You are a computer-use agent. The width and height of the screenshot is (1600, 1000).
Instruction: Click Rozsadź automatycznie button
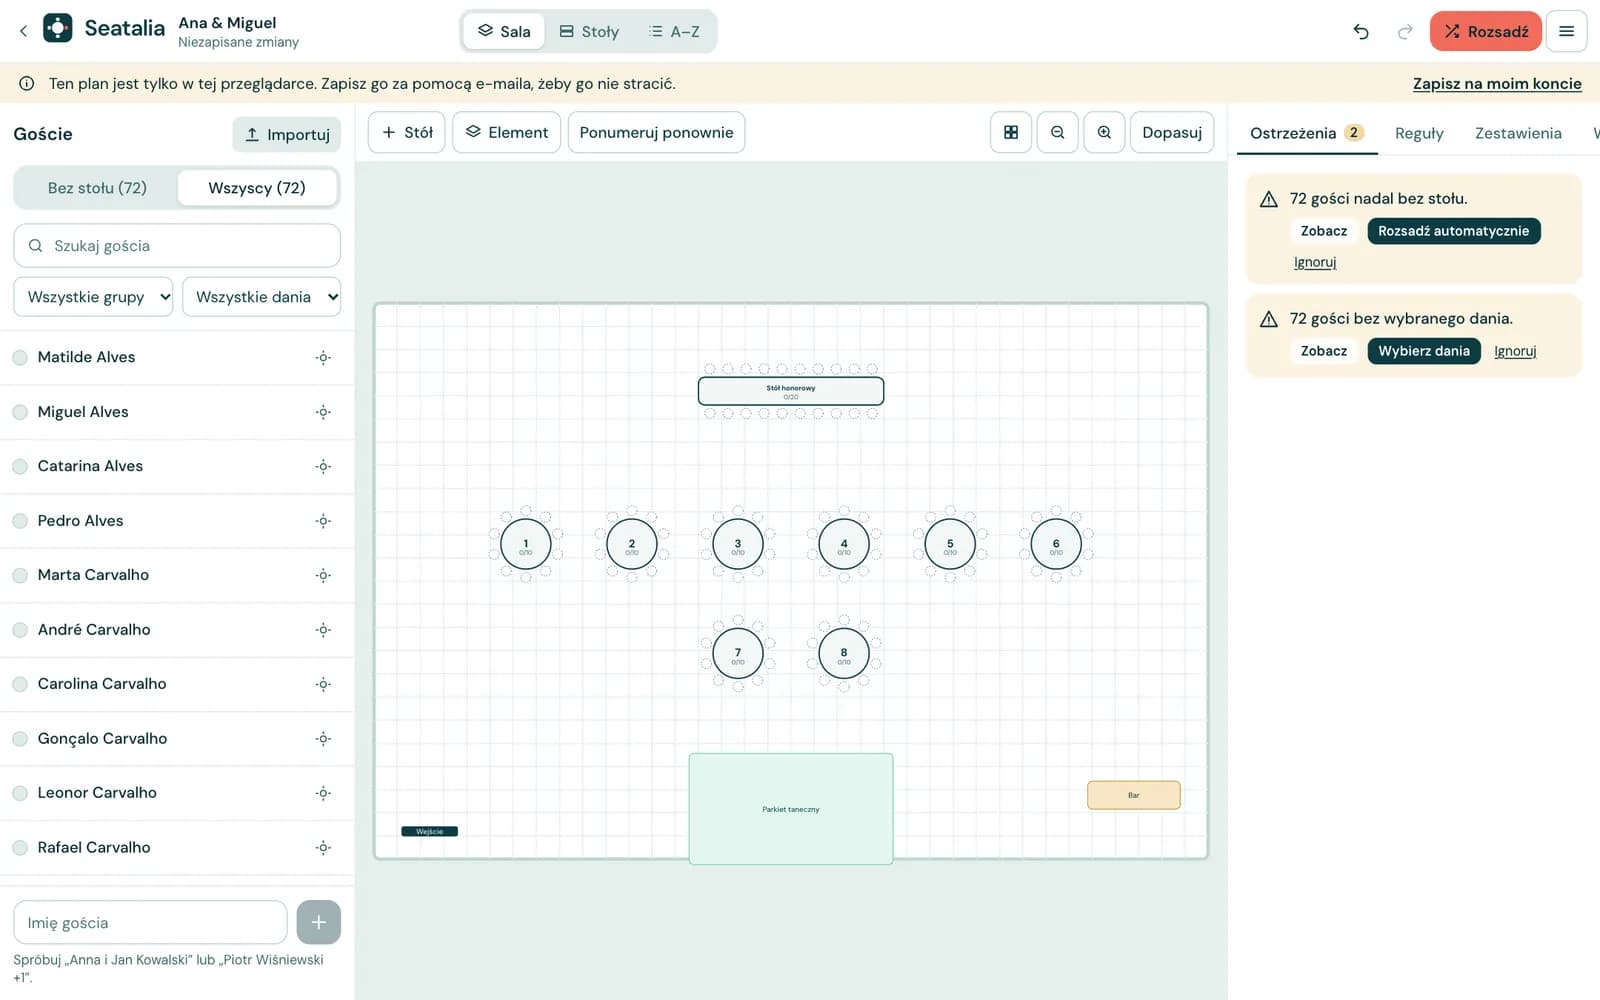[x=1453, y=231]
